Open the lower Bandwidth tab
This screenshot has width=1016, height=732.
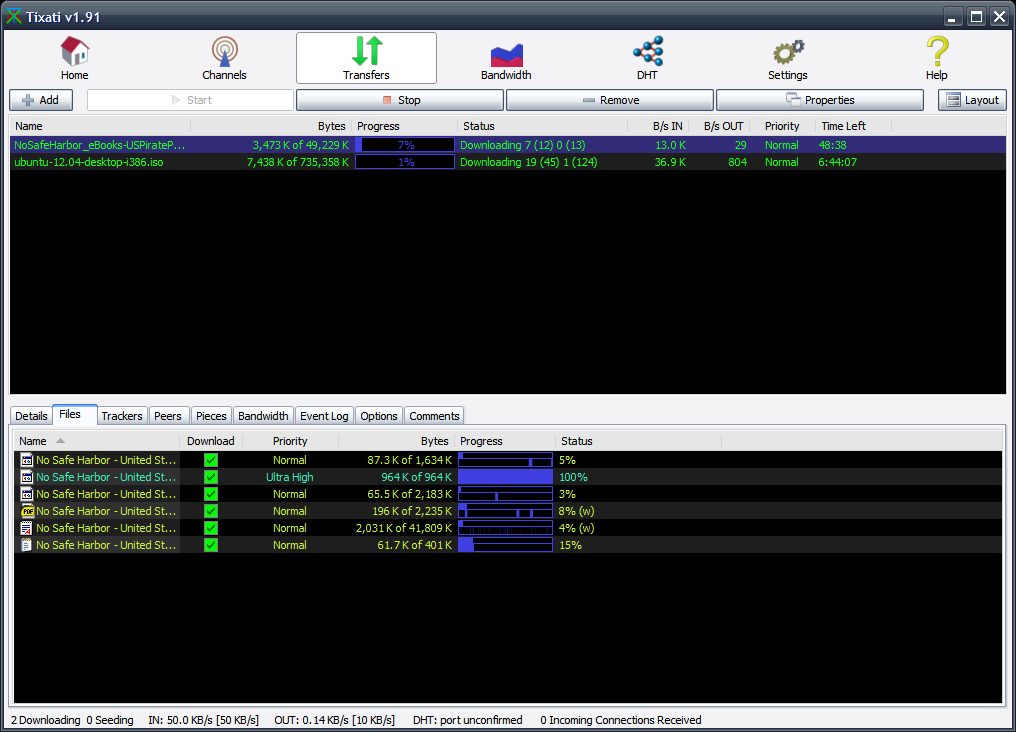[x=263, y=416]
